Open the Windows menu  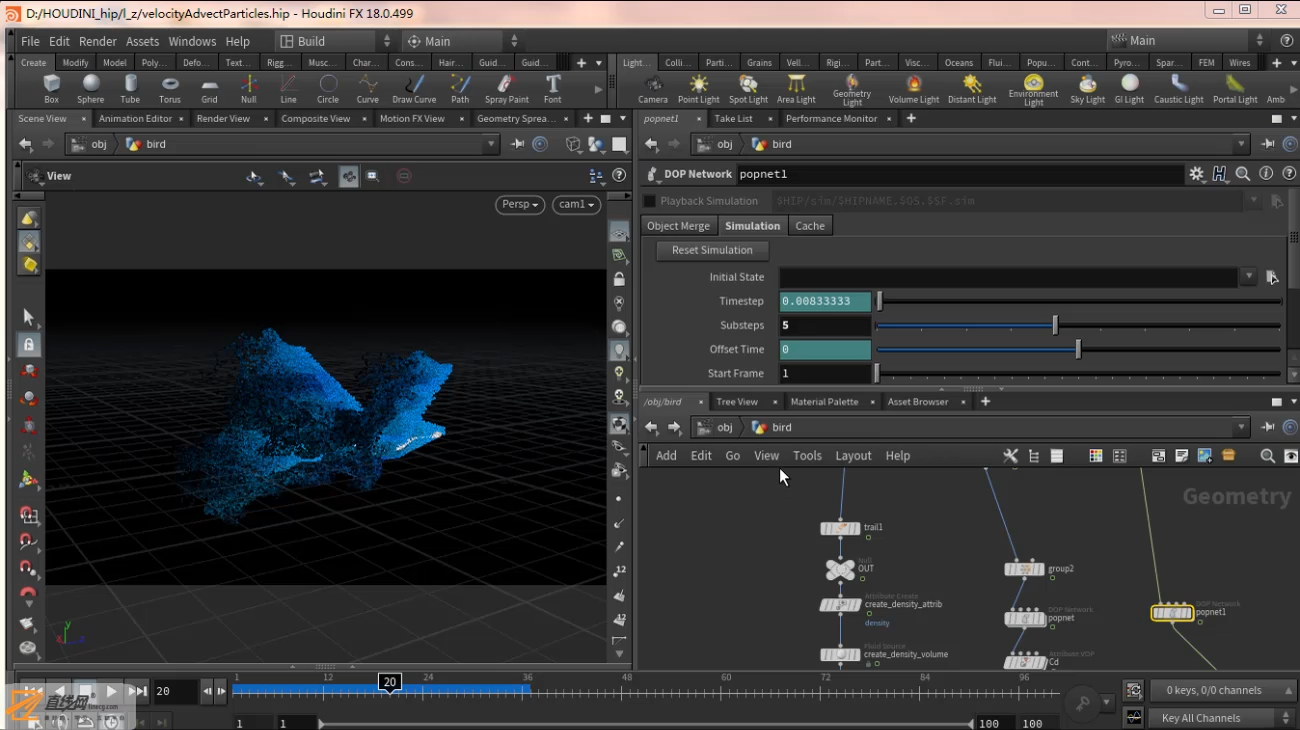tap(192, 41)
